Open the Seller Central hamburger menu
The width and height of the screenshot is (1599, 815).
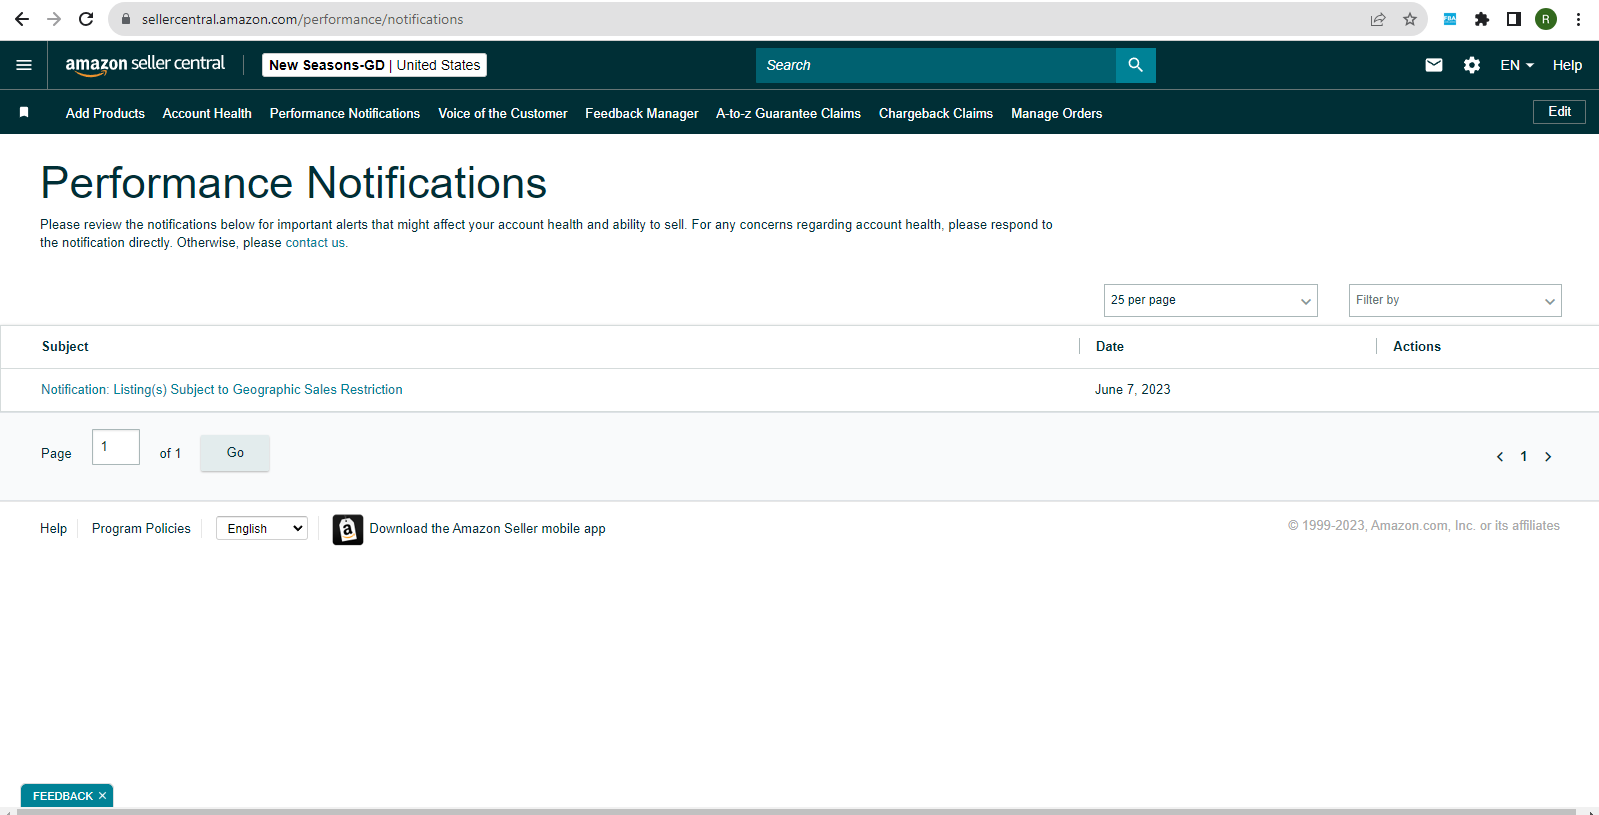click(x=24, y=65)
